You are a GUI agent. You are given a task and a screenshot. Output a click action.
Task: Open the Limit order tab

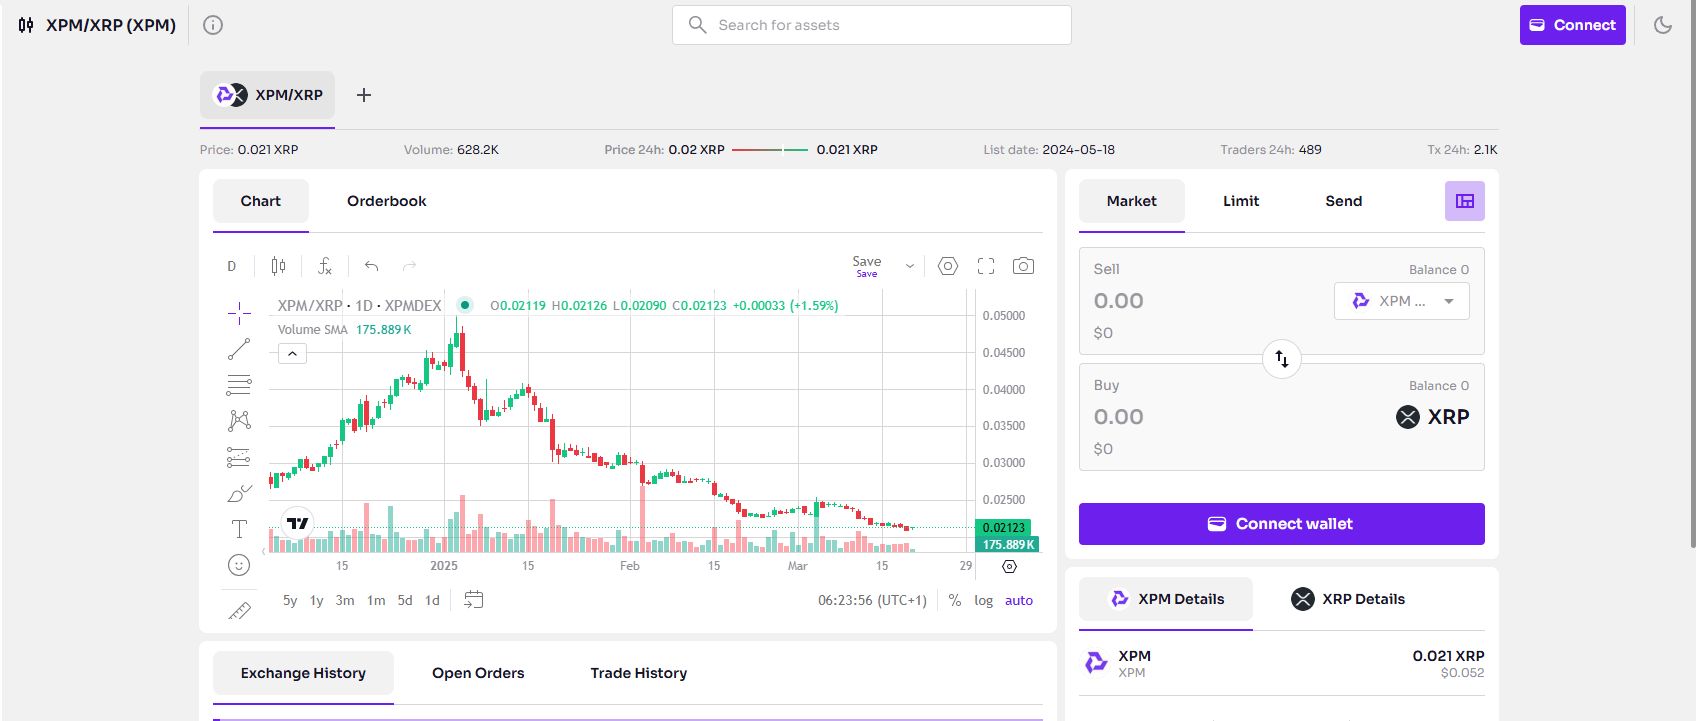pos(1241,201)
